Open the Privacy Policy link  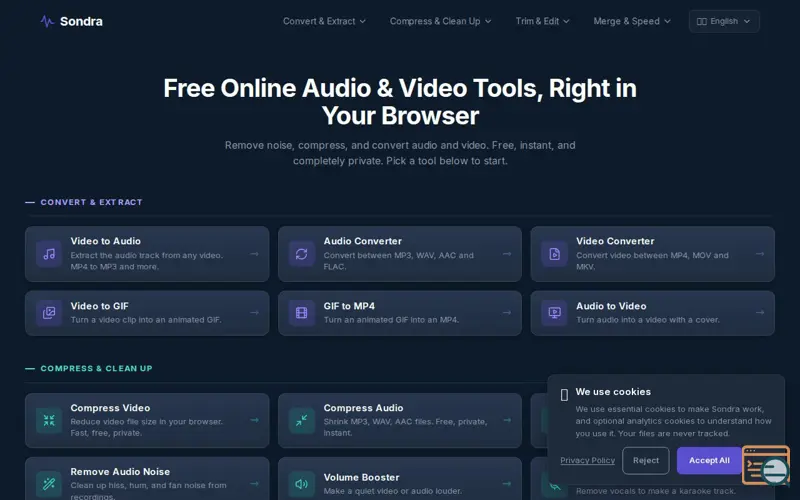(587, 460)
